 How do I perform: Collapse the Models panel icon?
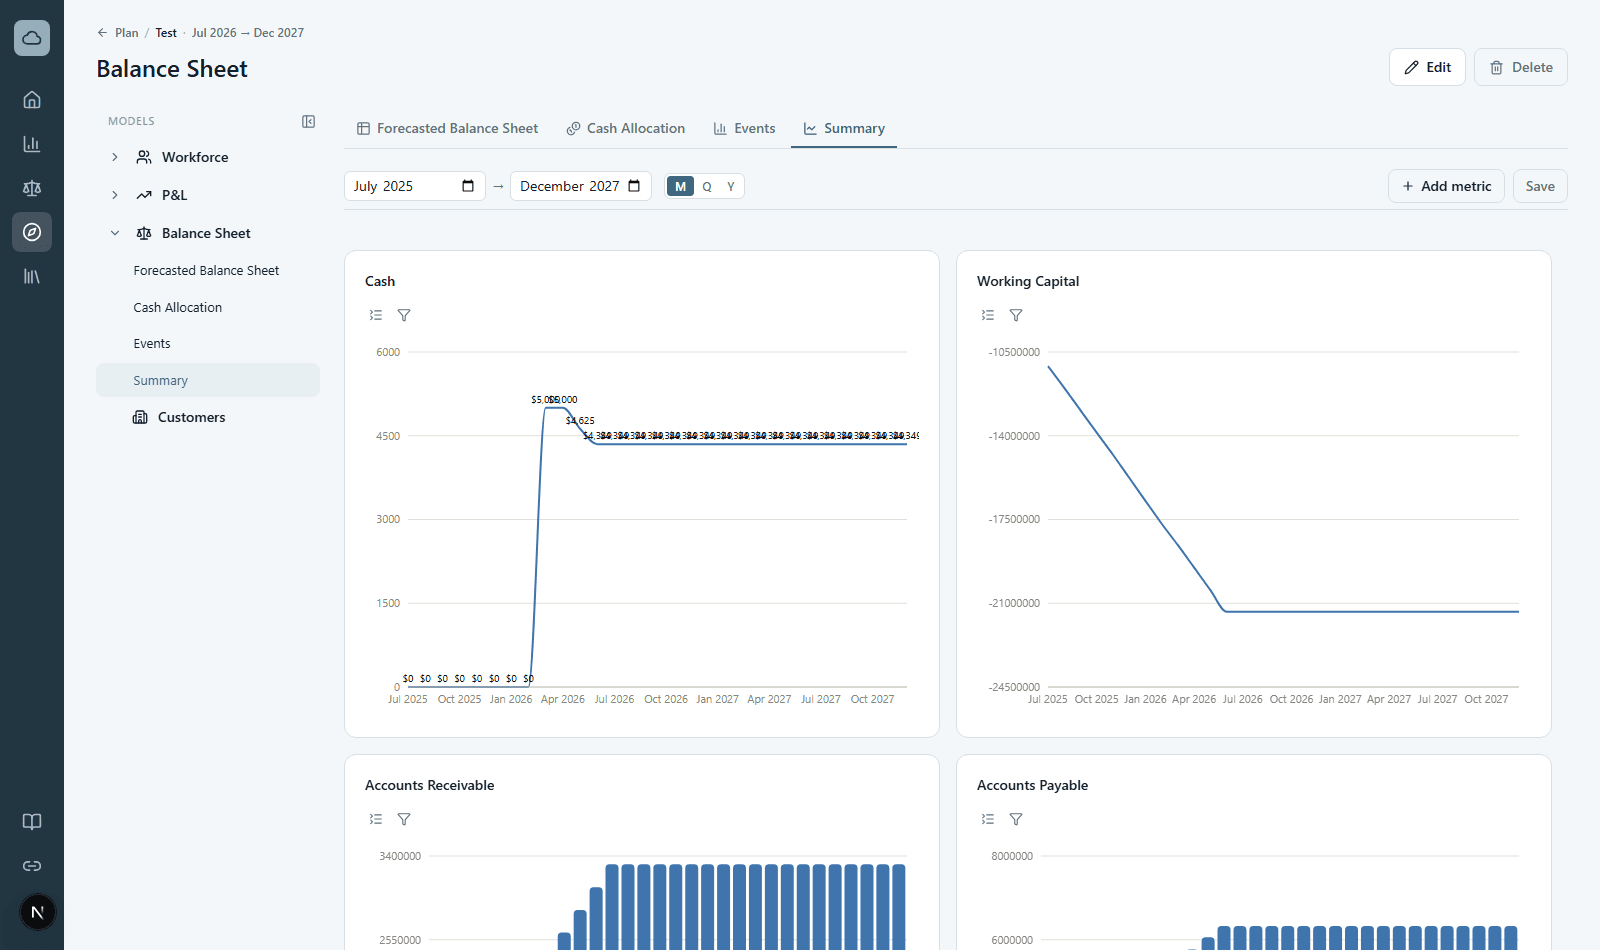[309, 121]
